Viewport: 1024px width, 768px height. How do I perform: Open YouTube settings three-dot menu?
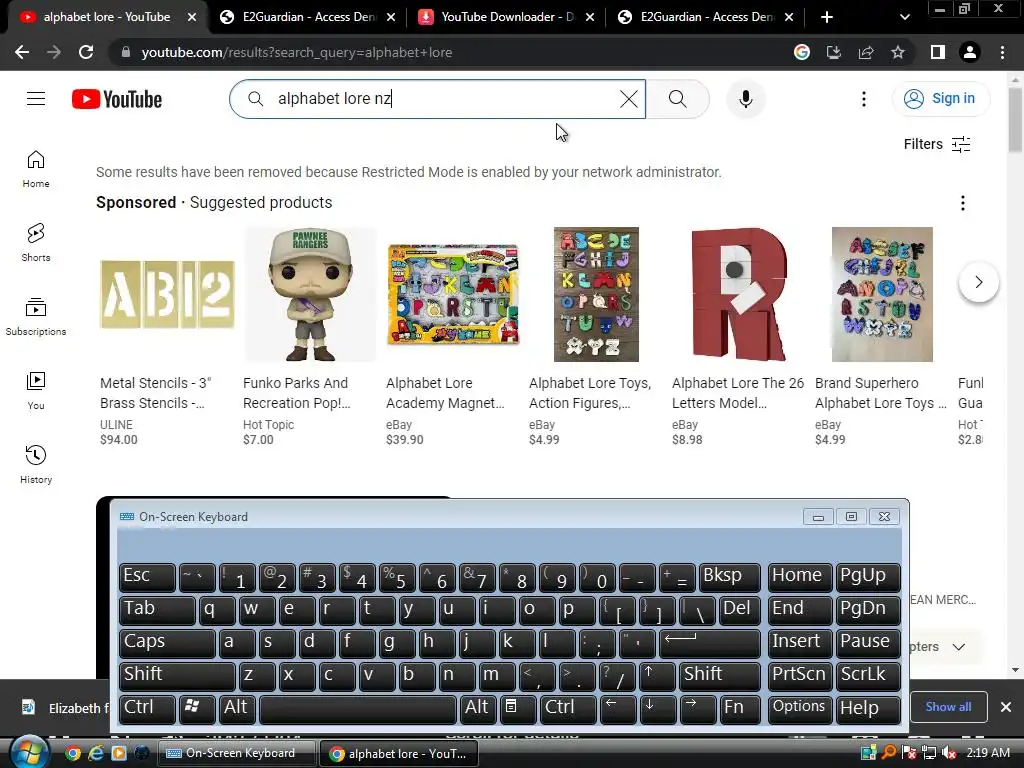click(x=863, y=99)
